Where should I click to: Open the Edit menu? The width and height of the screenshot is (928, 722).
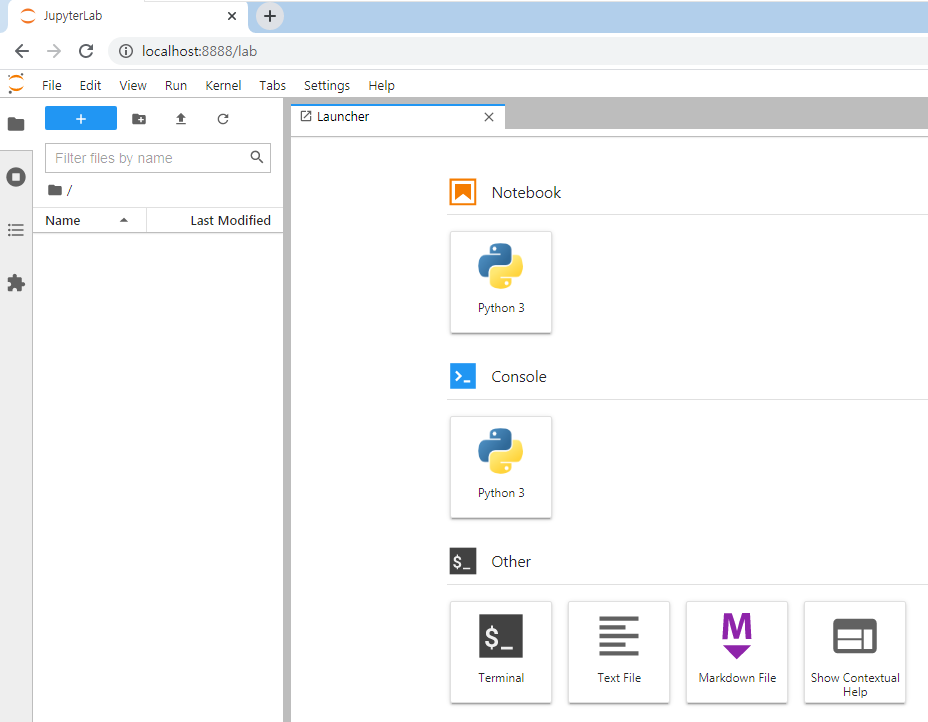click(90, 85)
